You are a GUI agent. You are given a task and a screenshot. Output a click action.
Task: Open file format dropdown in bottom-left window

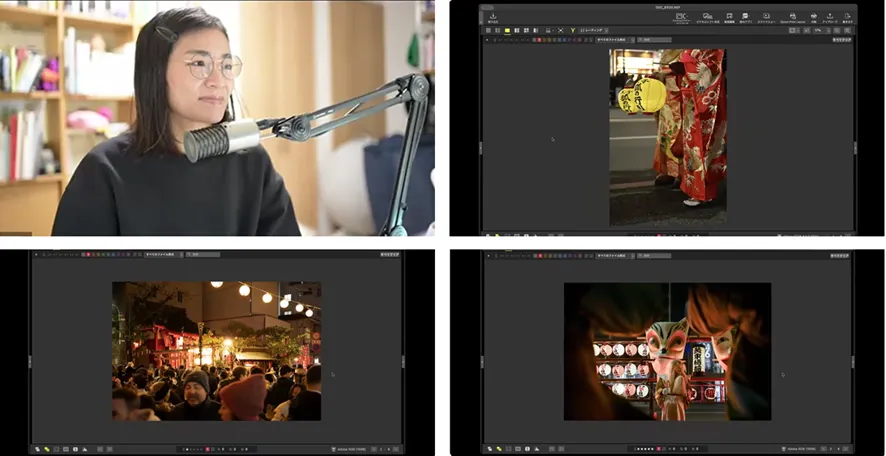click(162, 255)
